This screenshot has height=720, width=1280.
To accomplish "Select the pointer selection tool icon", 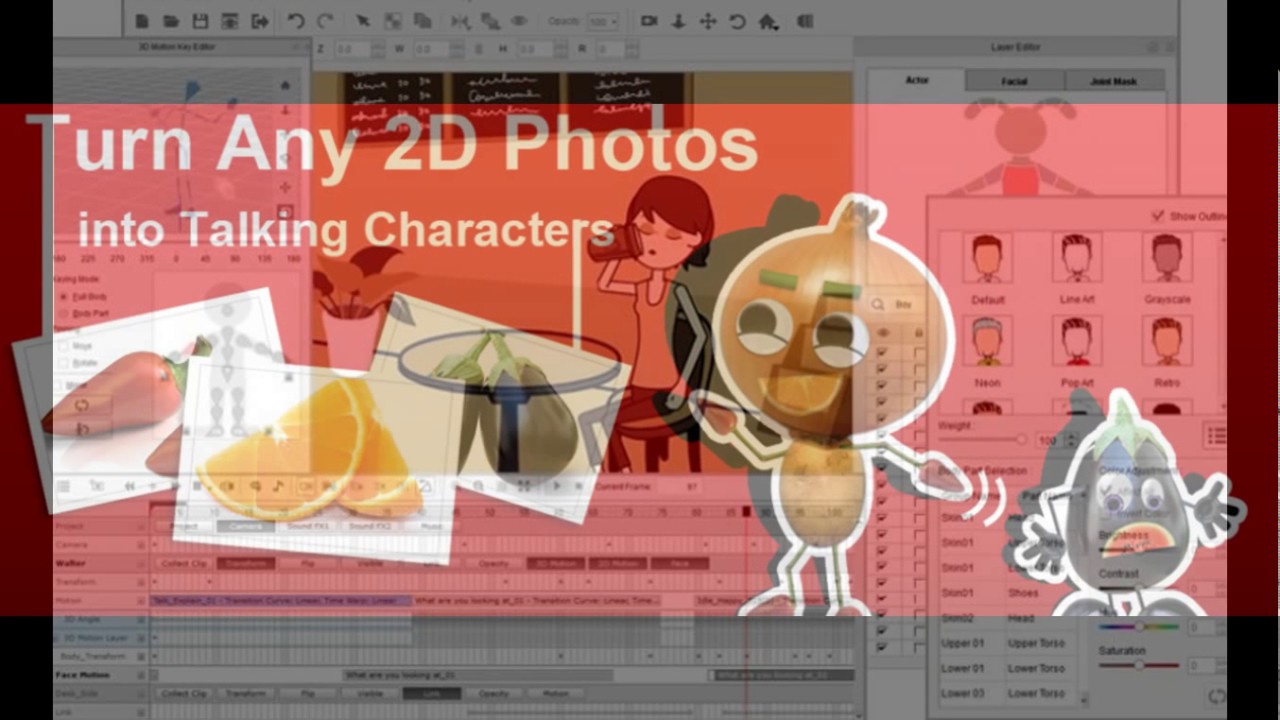I will coord(363,21).
